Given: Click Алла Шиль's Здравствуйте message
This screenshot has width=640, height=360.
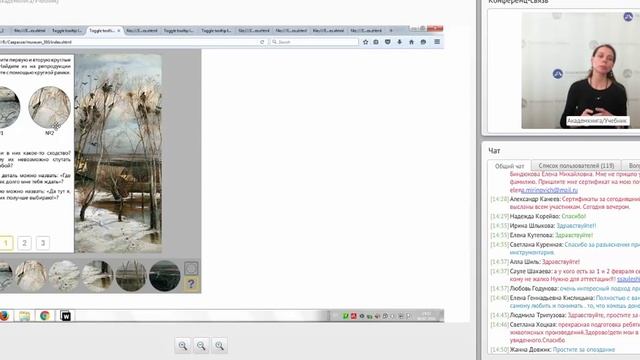Looking at the screenshot, I should coord(535,262).
